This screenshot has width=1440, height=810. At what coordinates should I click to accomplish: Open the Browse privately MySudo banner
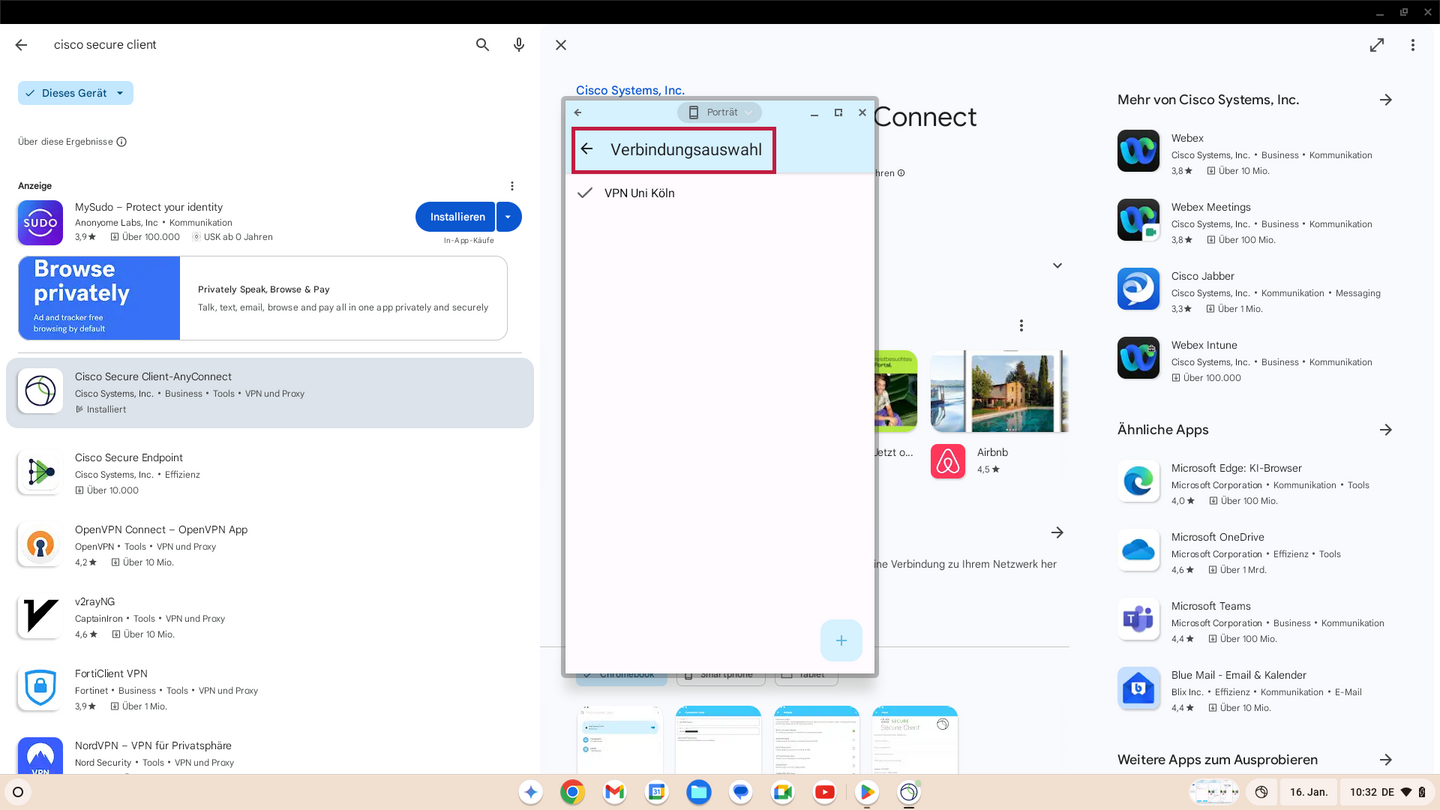(x=263, y=298)
